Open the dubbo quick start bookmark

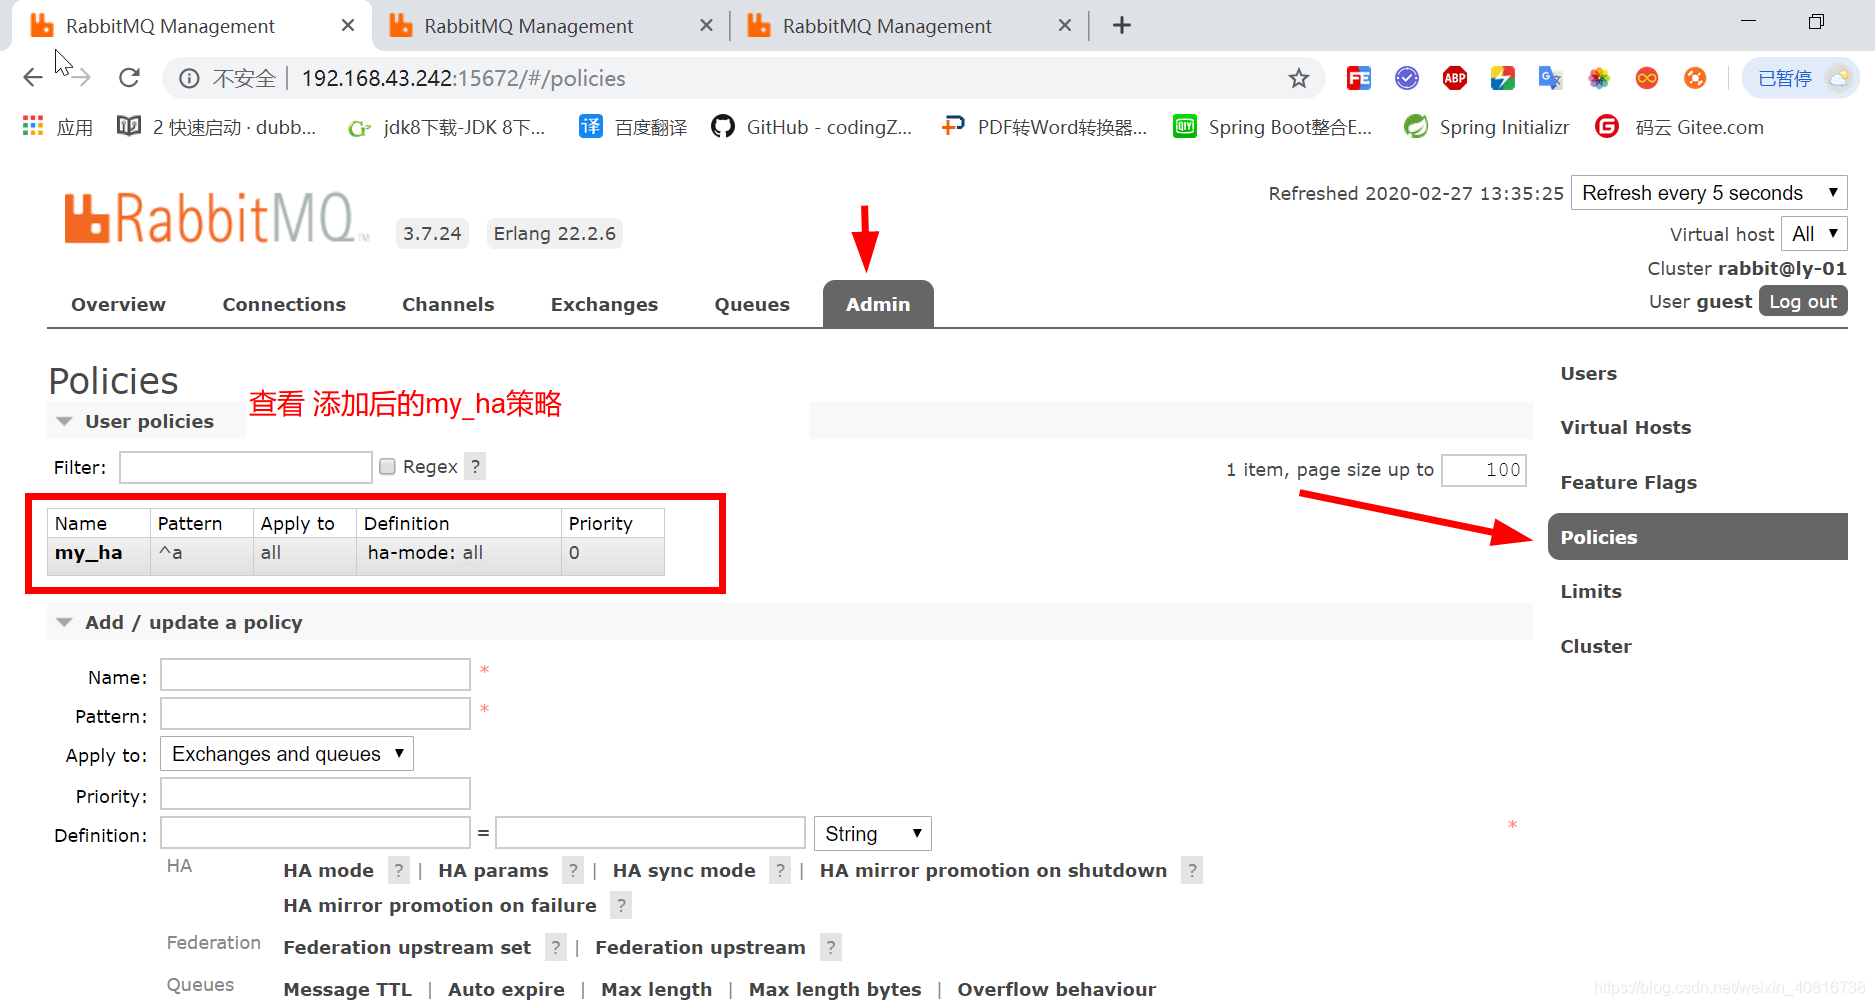217,127
